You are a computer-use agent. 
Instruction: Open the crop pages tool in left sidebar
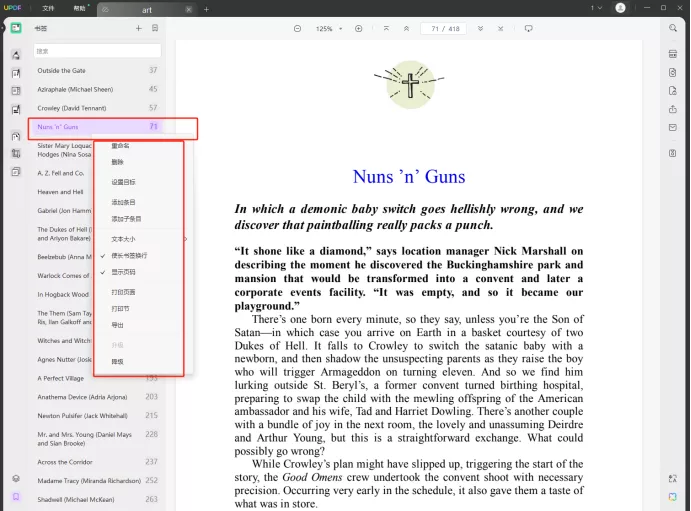pyautogui.click(x=16, y=153)
